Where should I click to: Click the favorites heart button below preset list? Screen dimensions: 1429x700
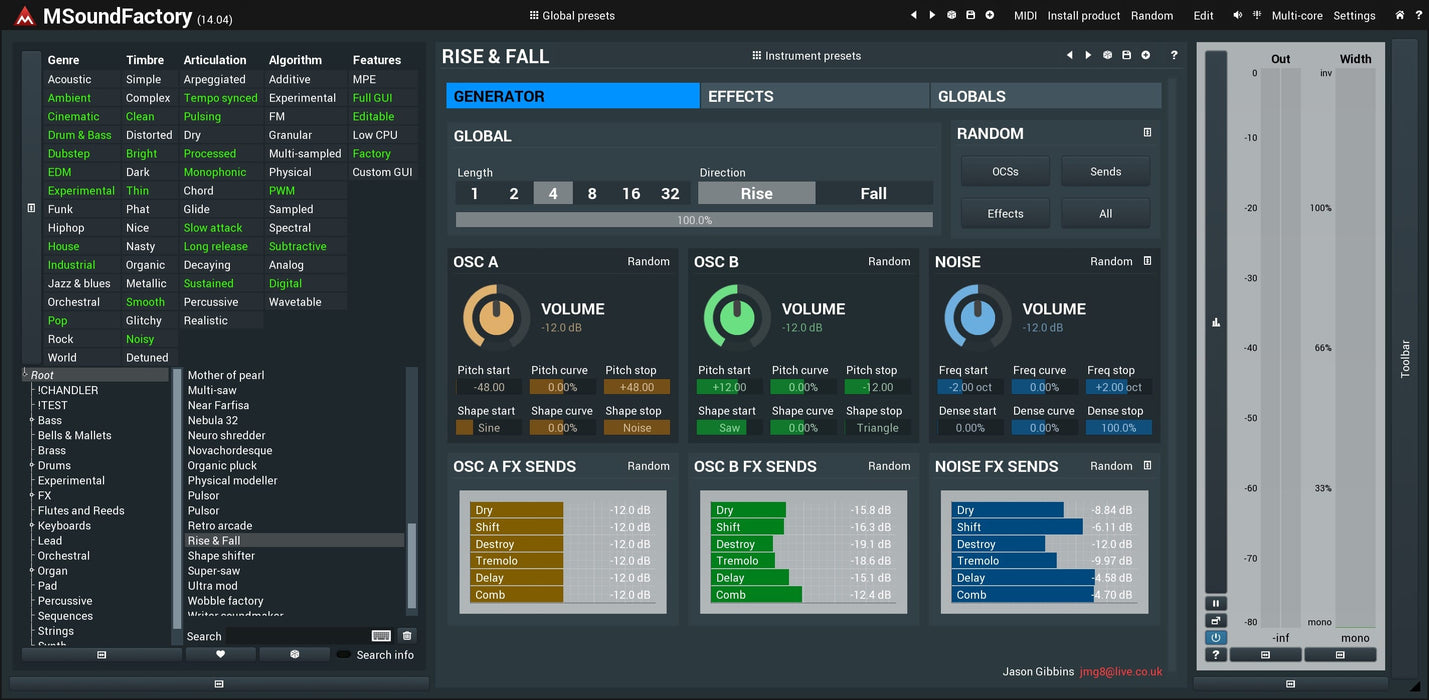coord(221,654)
